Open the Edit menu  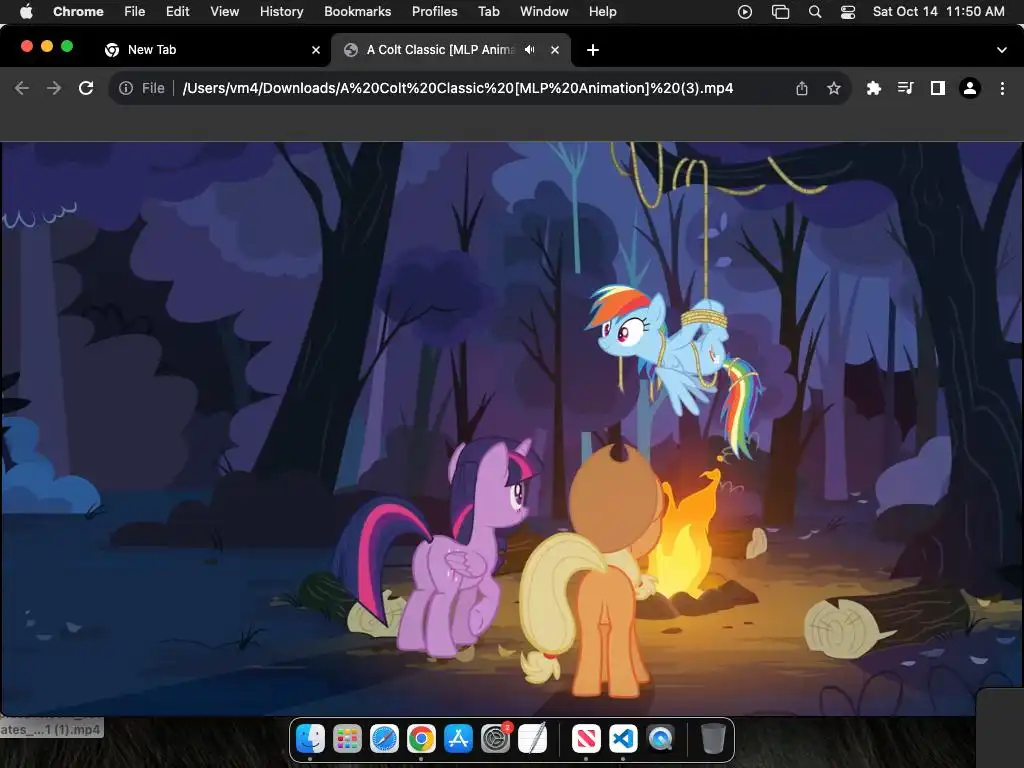pyautogui.click(x=177, y=11)
